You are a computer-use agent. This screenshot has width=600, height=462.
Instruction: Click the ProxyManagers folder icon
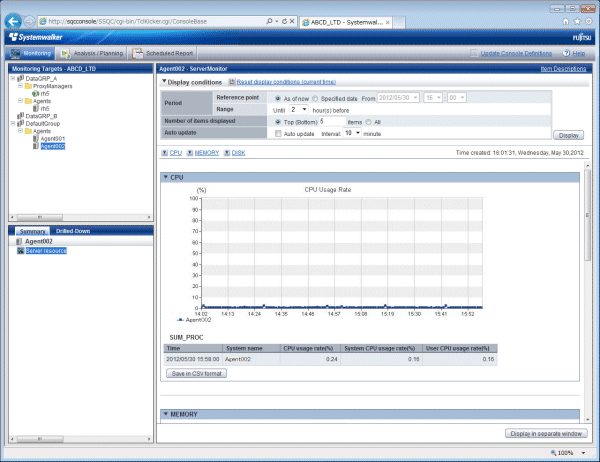click(x=28, y=86)
